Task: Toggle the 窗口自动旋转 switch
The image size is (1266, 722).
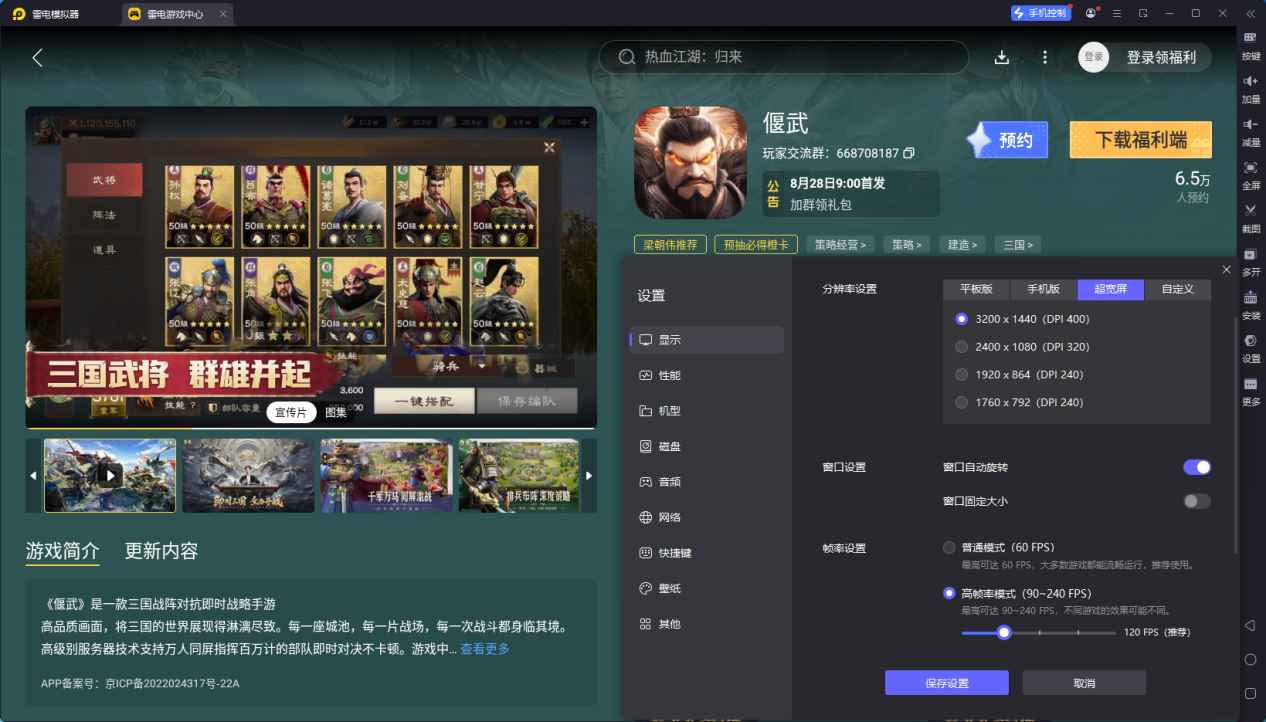Action: 1197,467
